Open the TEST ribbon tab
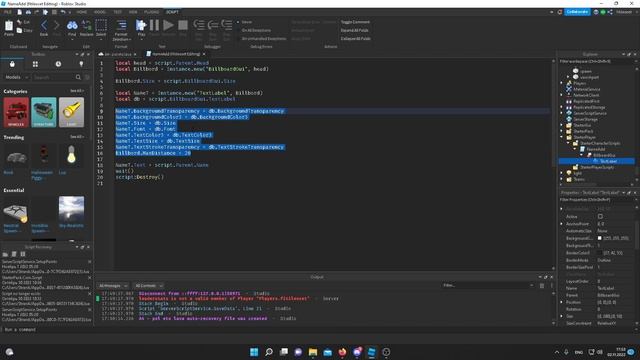This screenshot has width=640, height=360. click(118, 12)
